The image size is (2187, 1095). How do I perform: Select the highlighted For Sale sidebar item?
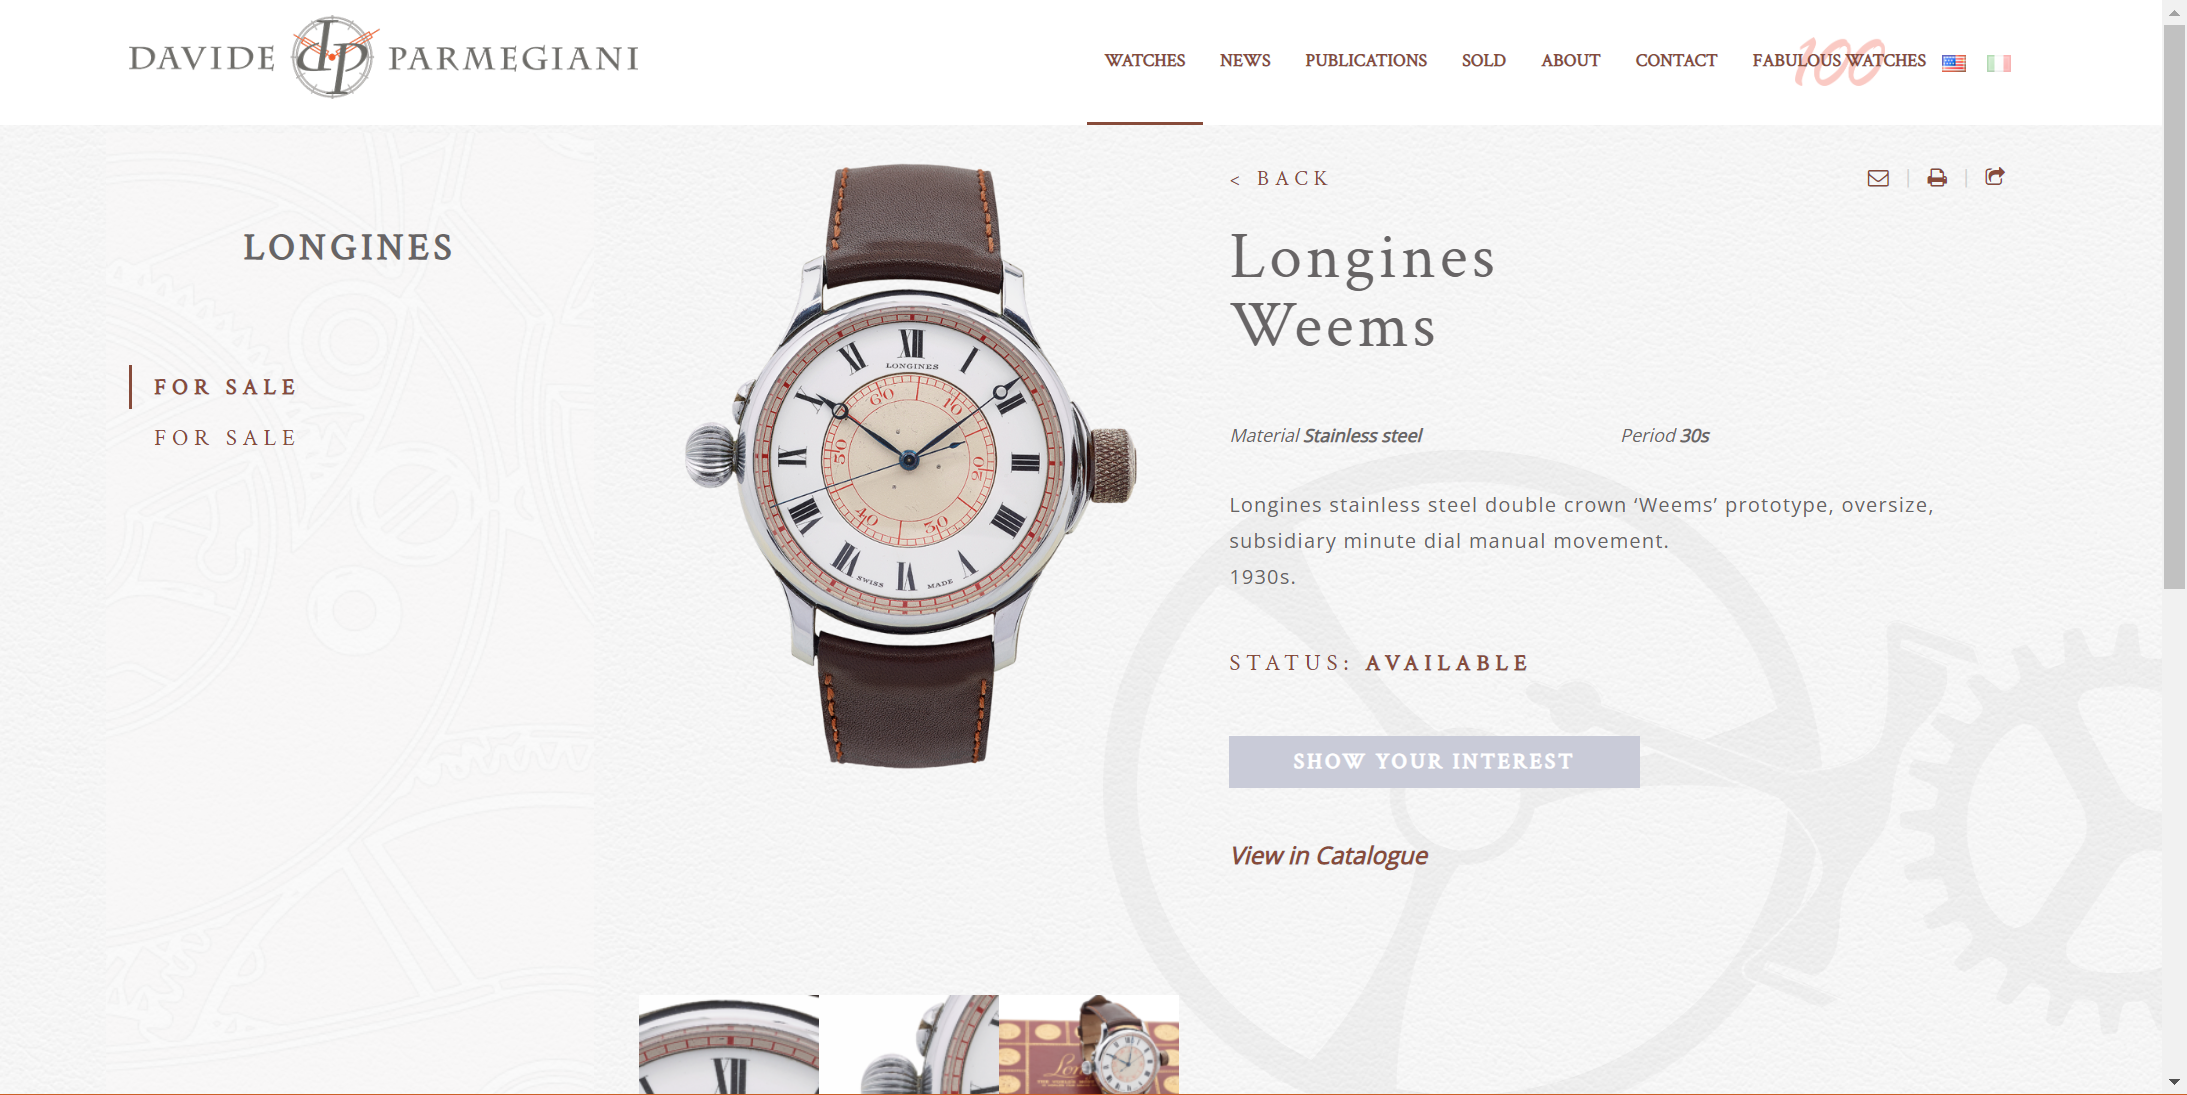225,387
